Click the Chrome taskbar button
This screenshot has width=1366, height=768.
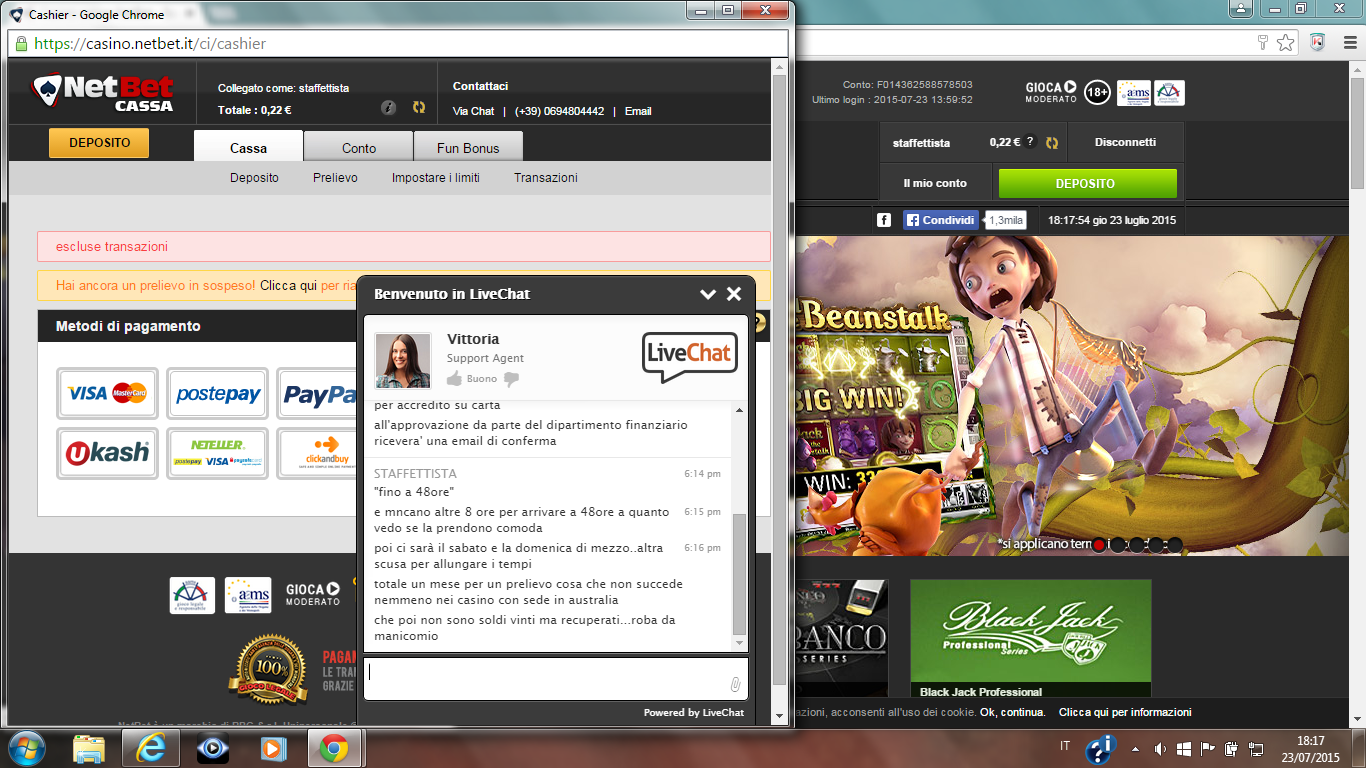pyautogui.click(x=334, y=748)
